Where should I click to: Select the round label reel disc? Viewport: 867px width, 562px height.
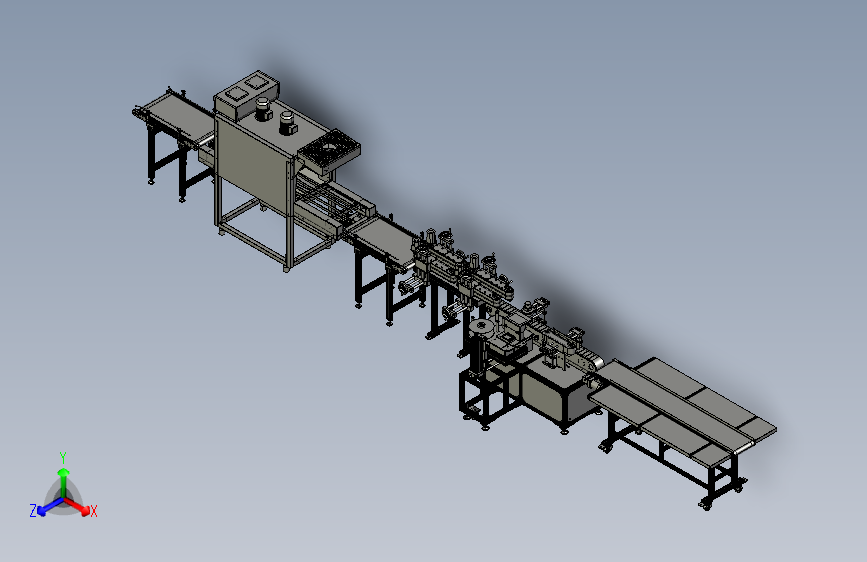pos(484,326)
